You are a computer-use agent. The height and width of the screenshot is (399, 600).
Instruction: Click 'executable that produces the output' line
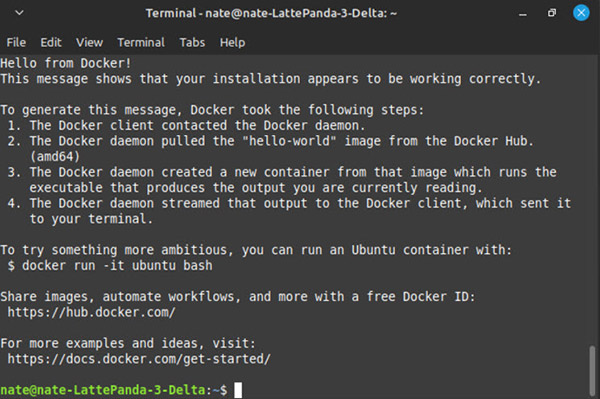pyautogui.click(x=256, y=188)
